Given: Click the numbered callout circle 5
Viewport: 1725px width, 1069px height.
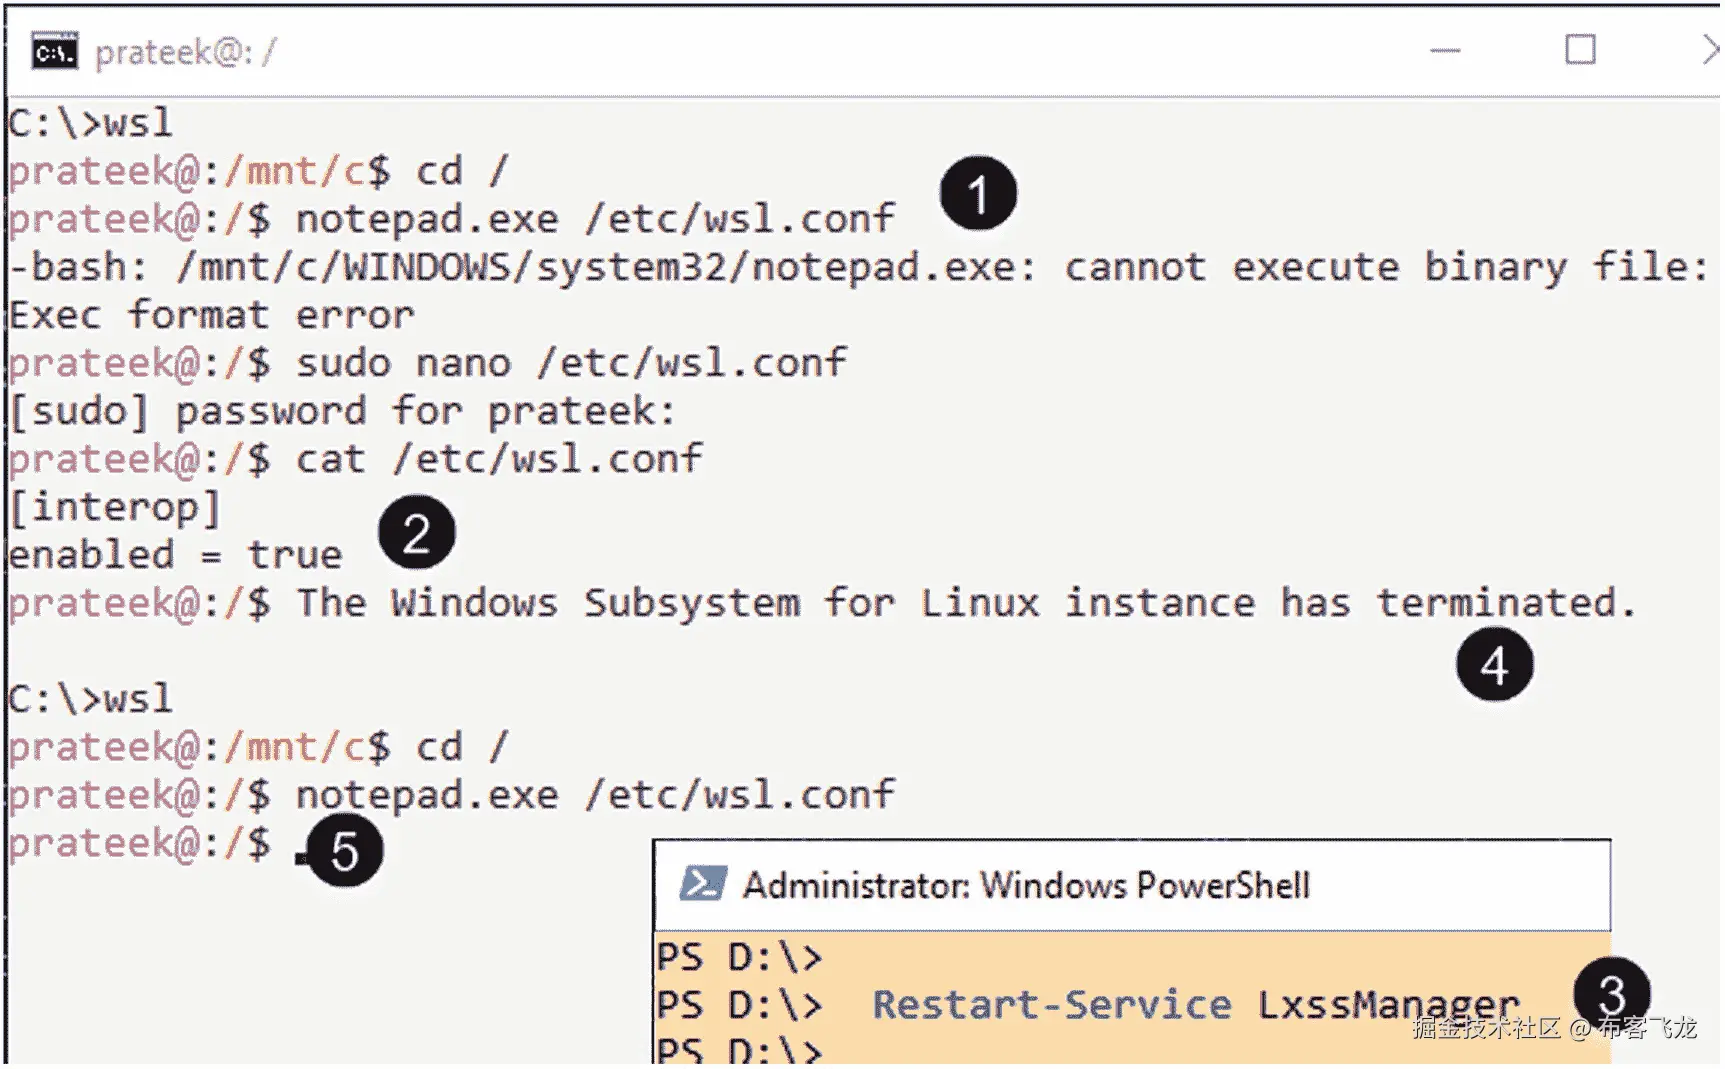Looking at the screenshot, I should tap(344, 851).
